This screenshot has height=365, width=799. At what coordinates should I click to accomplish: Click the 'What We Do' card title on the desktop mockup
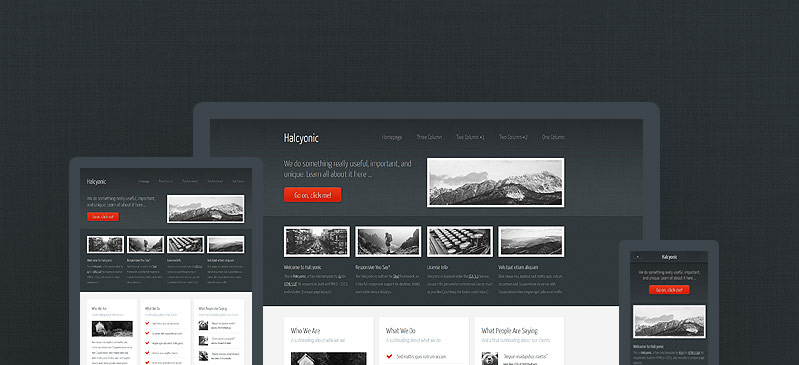pyautogui.click(x=401, y=331)
